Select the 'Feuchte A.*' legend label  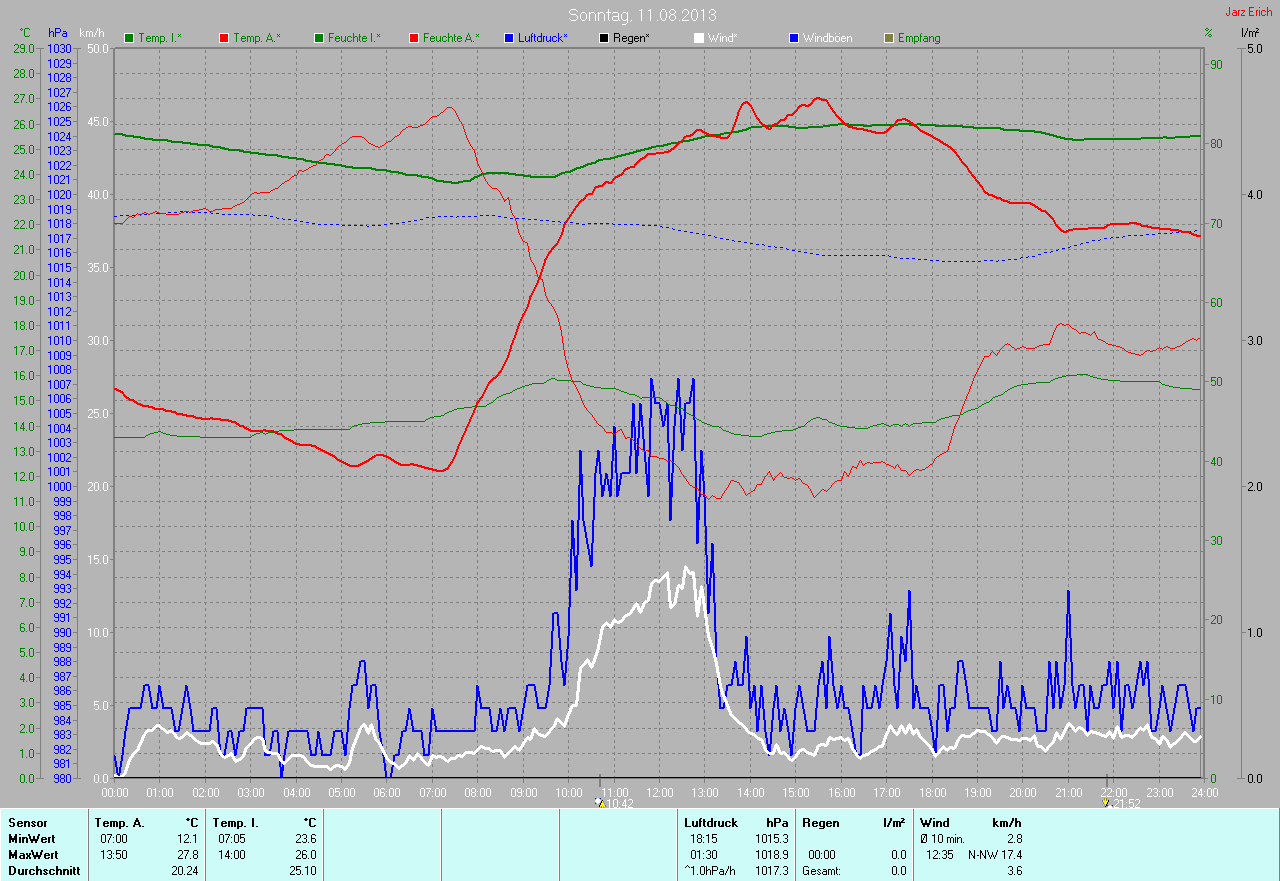(451, 38)
